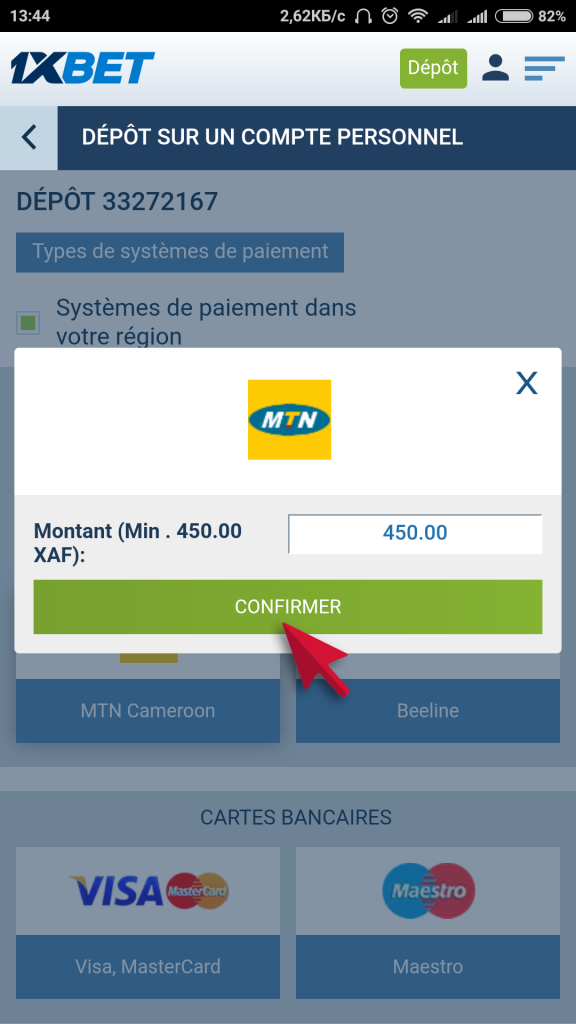Select the Visa MasterCard logo tile

point(148,891)
